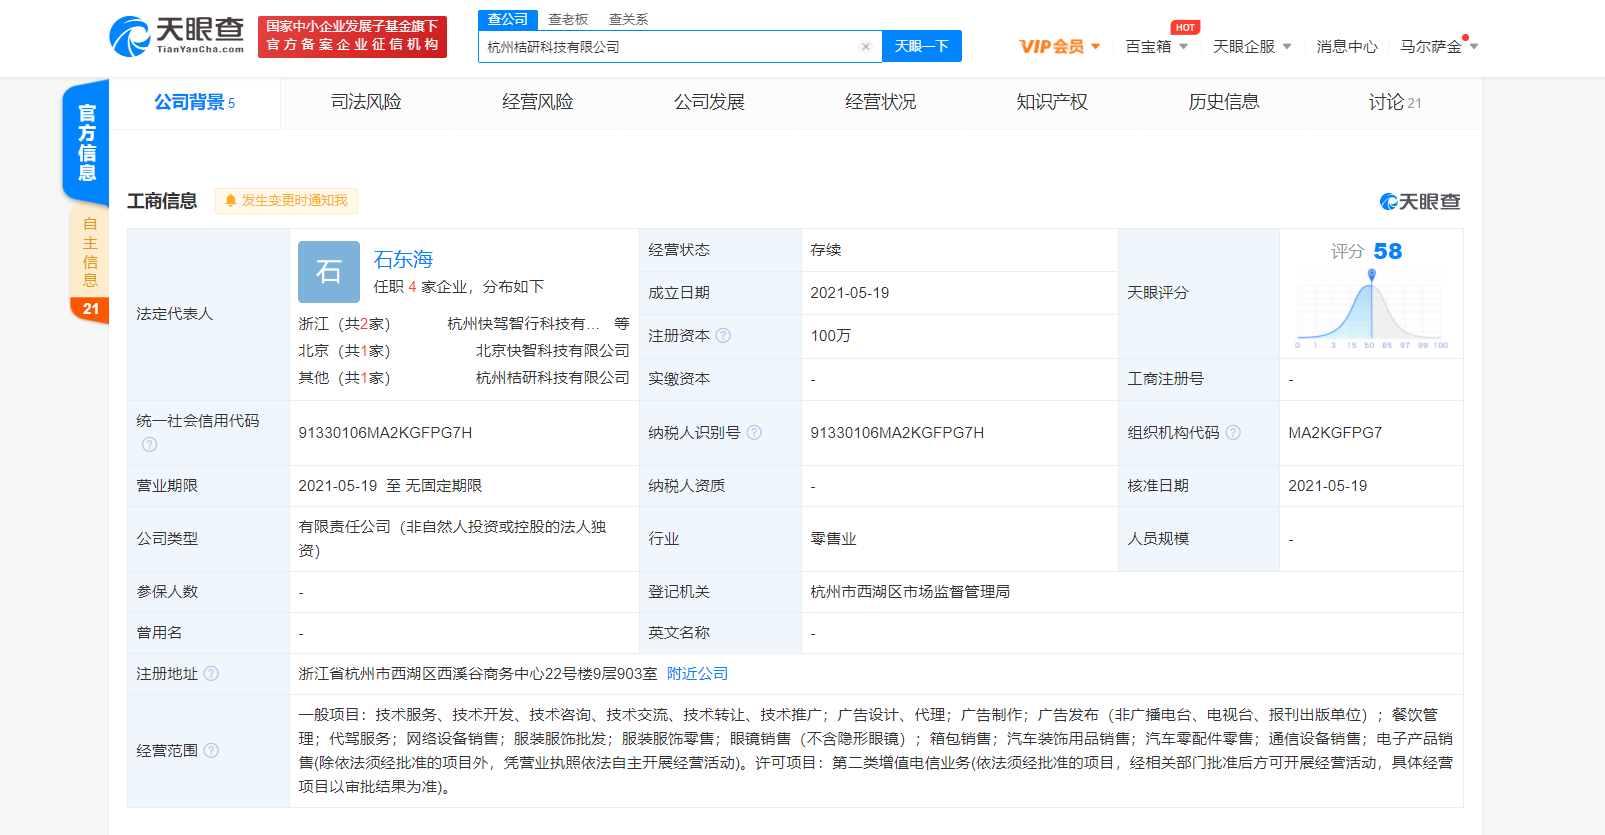
Task: Click the help icon beside 注册资本
Action: pos(723,336)
